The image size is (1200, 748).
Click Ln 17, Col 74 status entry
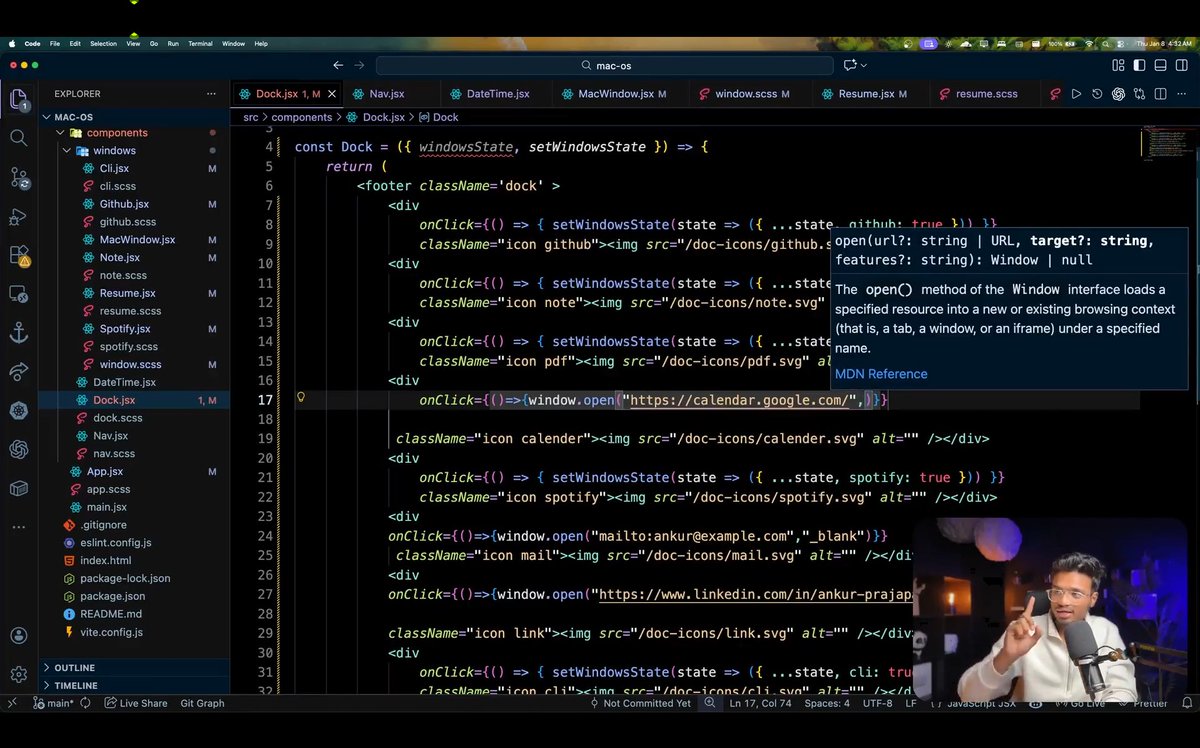pyautogui.click(x=760, y=703)
